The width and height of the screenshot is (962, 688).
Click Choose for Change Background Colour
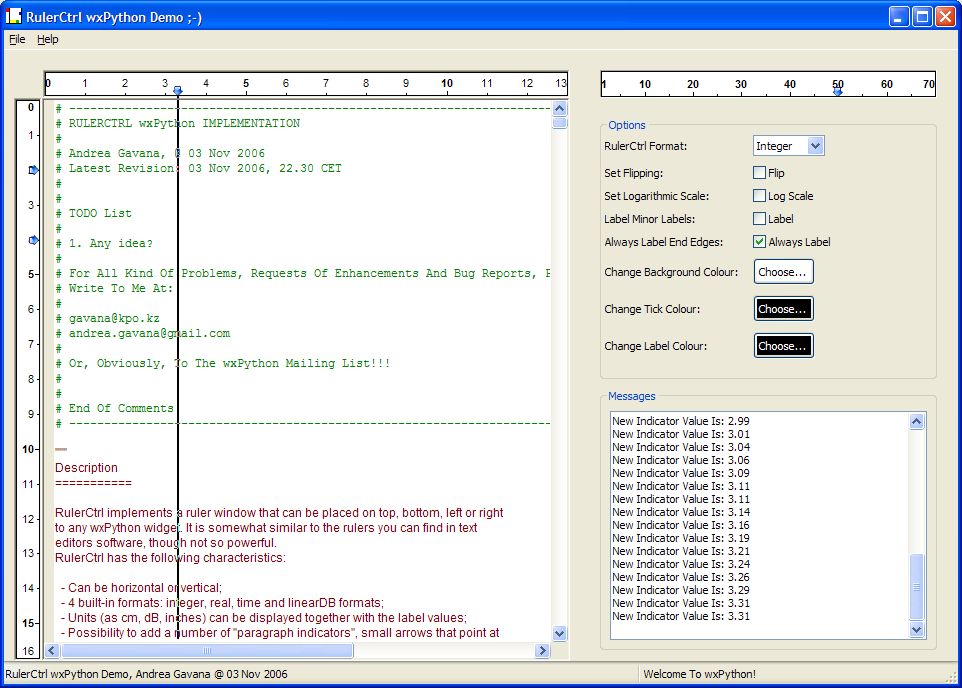coord(783,272)
